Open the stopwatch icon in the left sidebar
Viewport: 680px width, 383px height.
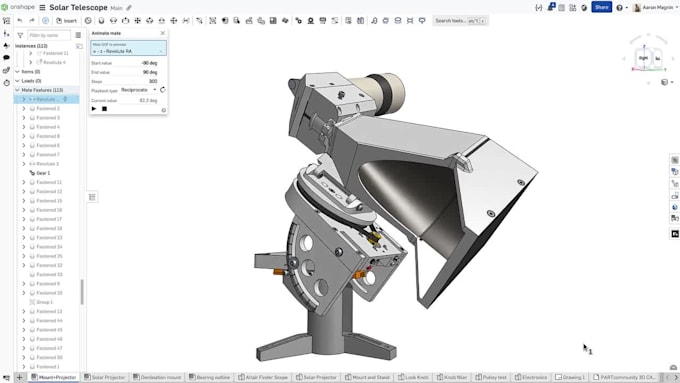point(6,82)
